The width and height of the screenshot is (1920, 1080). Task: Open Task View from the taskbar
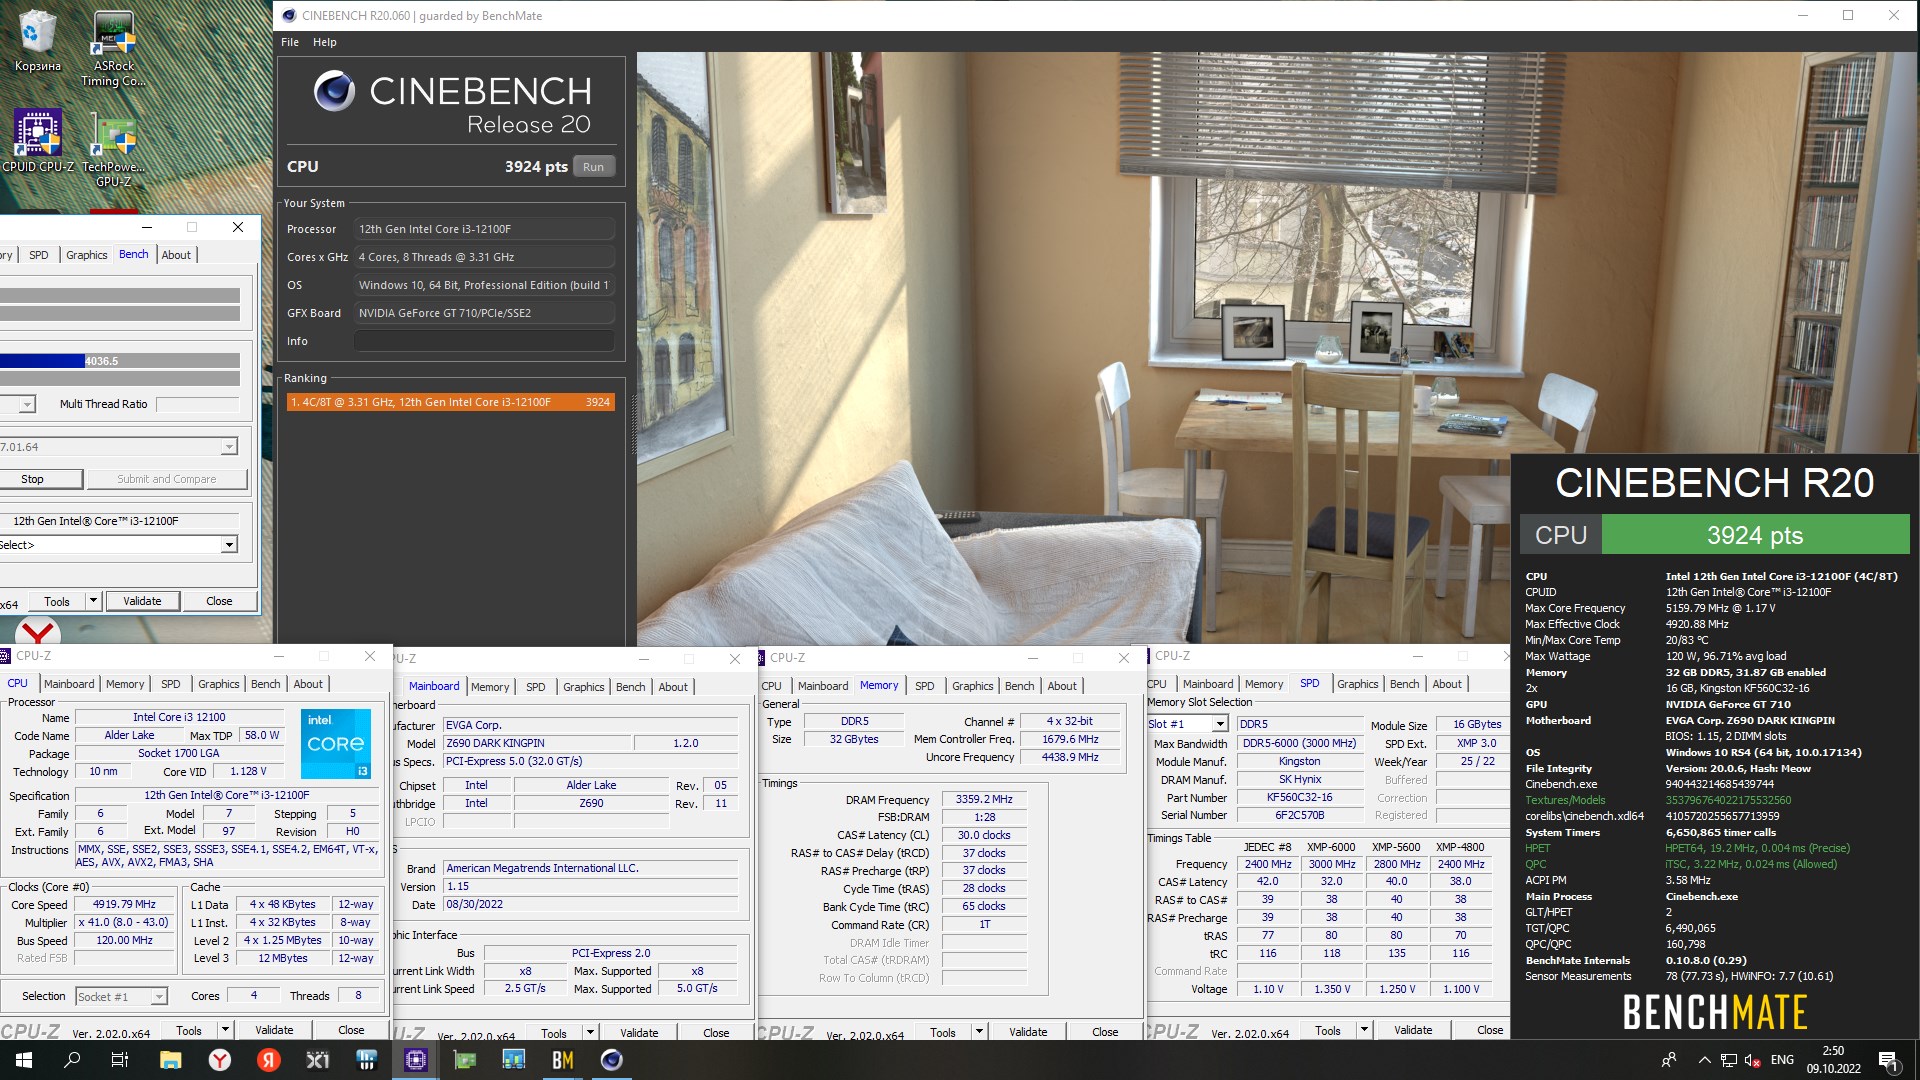120,1060
